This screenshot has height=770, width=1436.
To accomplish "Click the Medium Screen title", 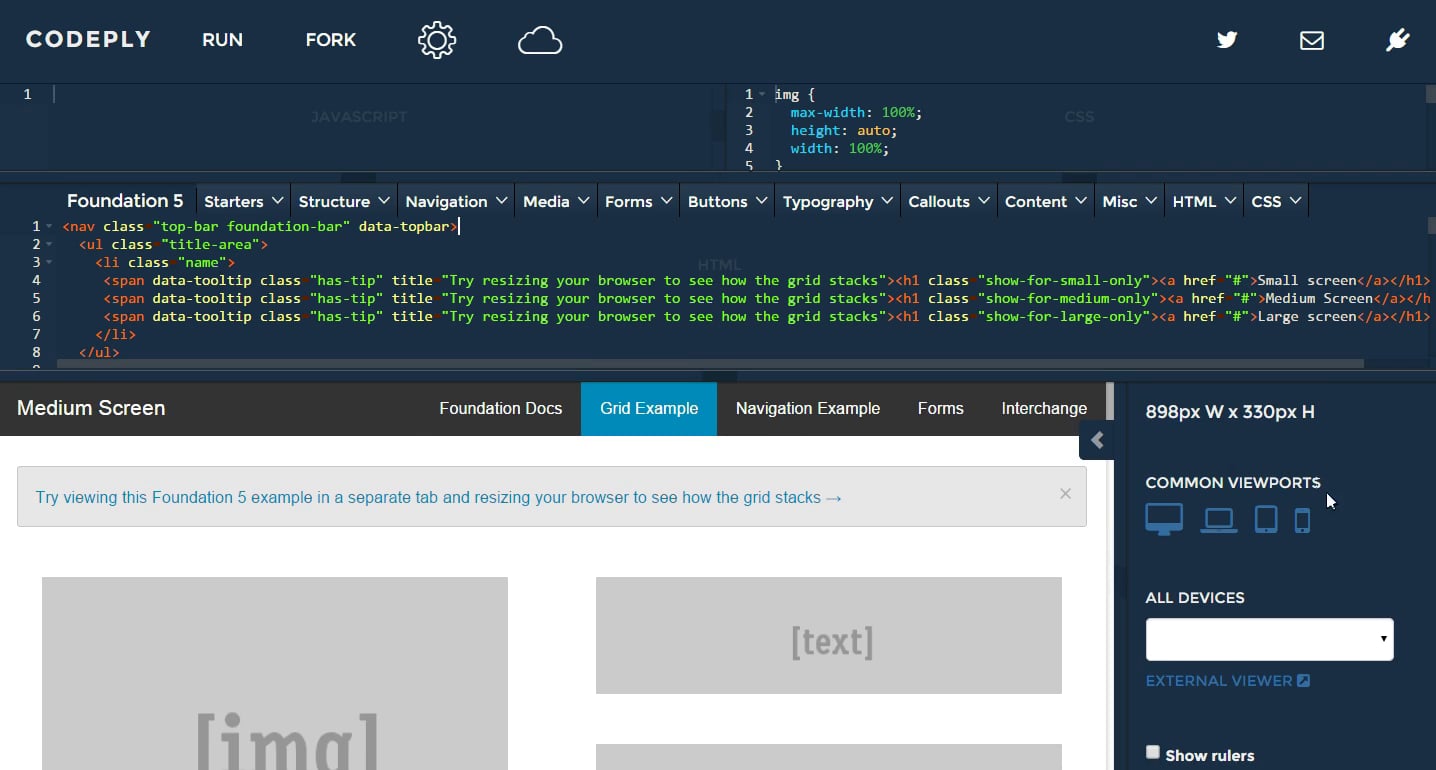I will [91, 408].
